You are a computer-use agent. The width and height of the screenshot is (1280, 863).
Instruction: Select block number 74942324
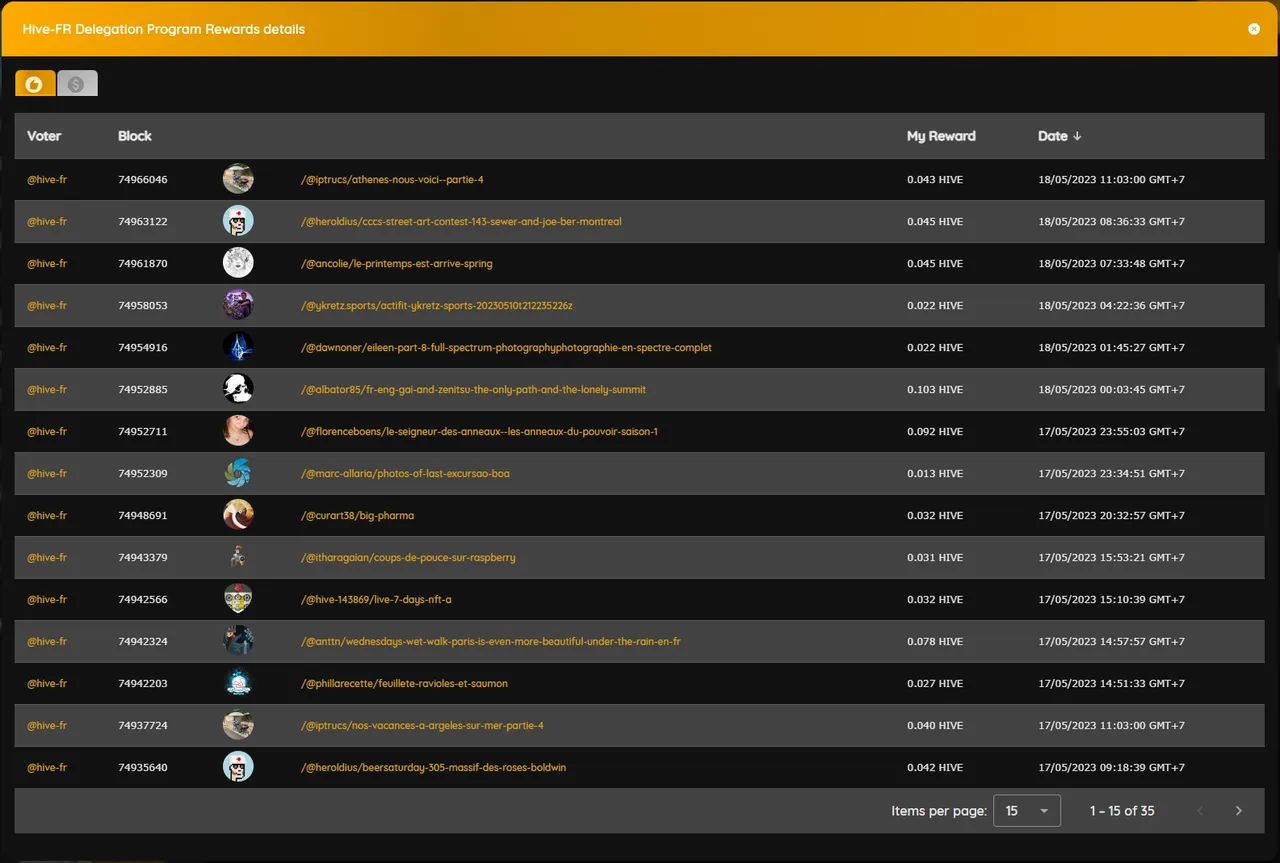[143, 642]
